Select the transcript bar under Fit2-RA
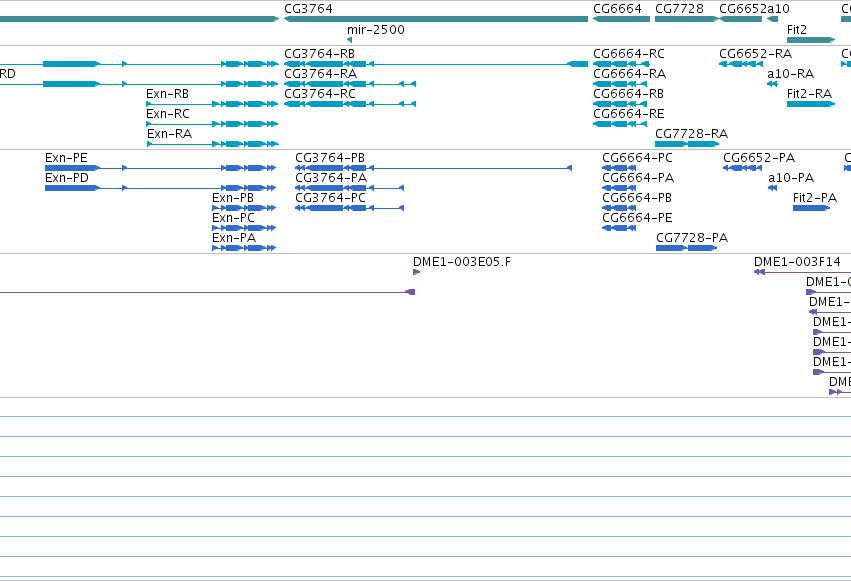Screen dimensions: 851x581 click(x=811, y=104)
